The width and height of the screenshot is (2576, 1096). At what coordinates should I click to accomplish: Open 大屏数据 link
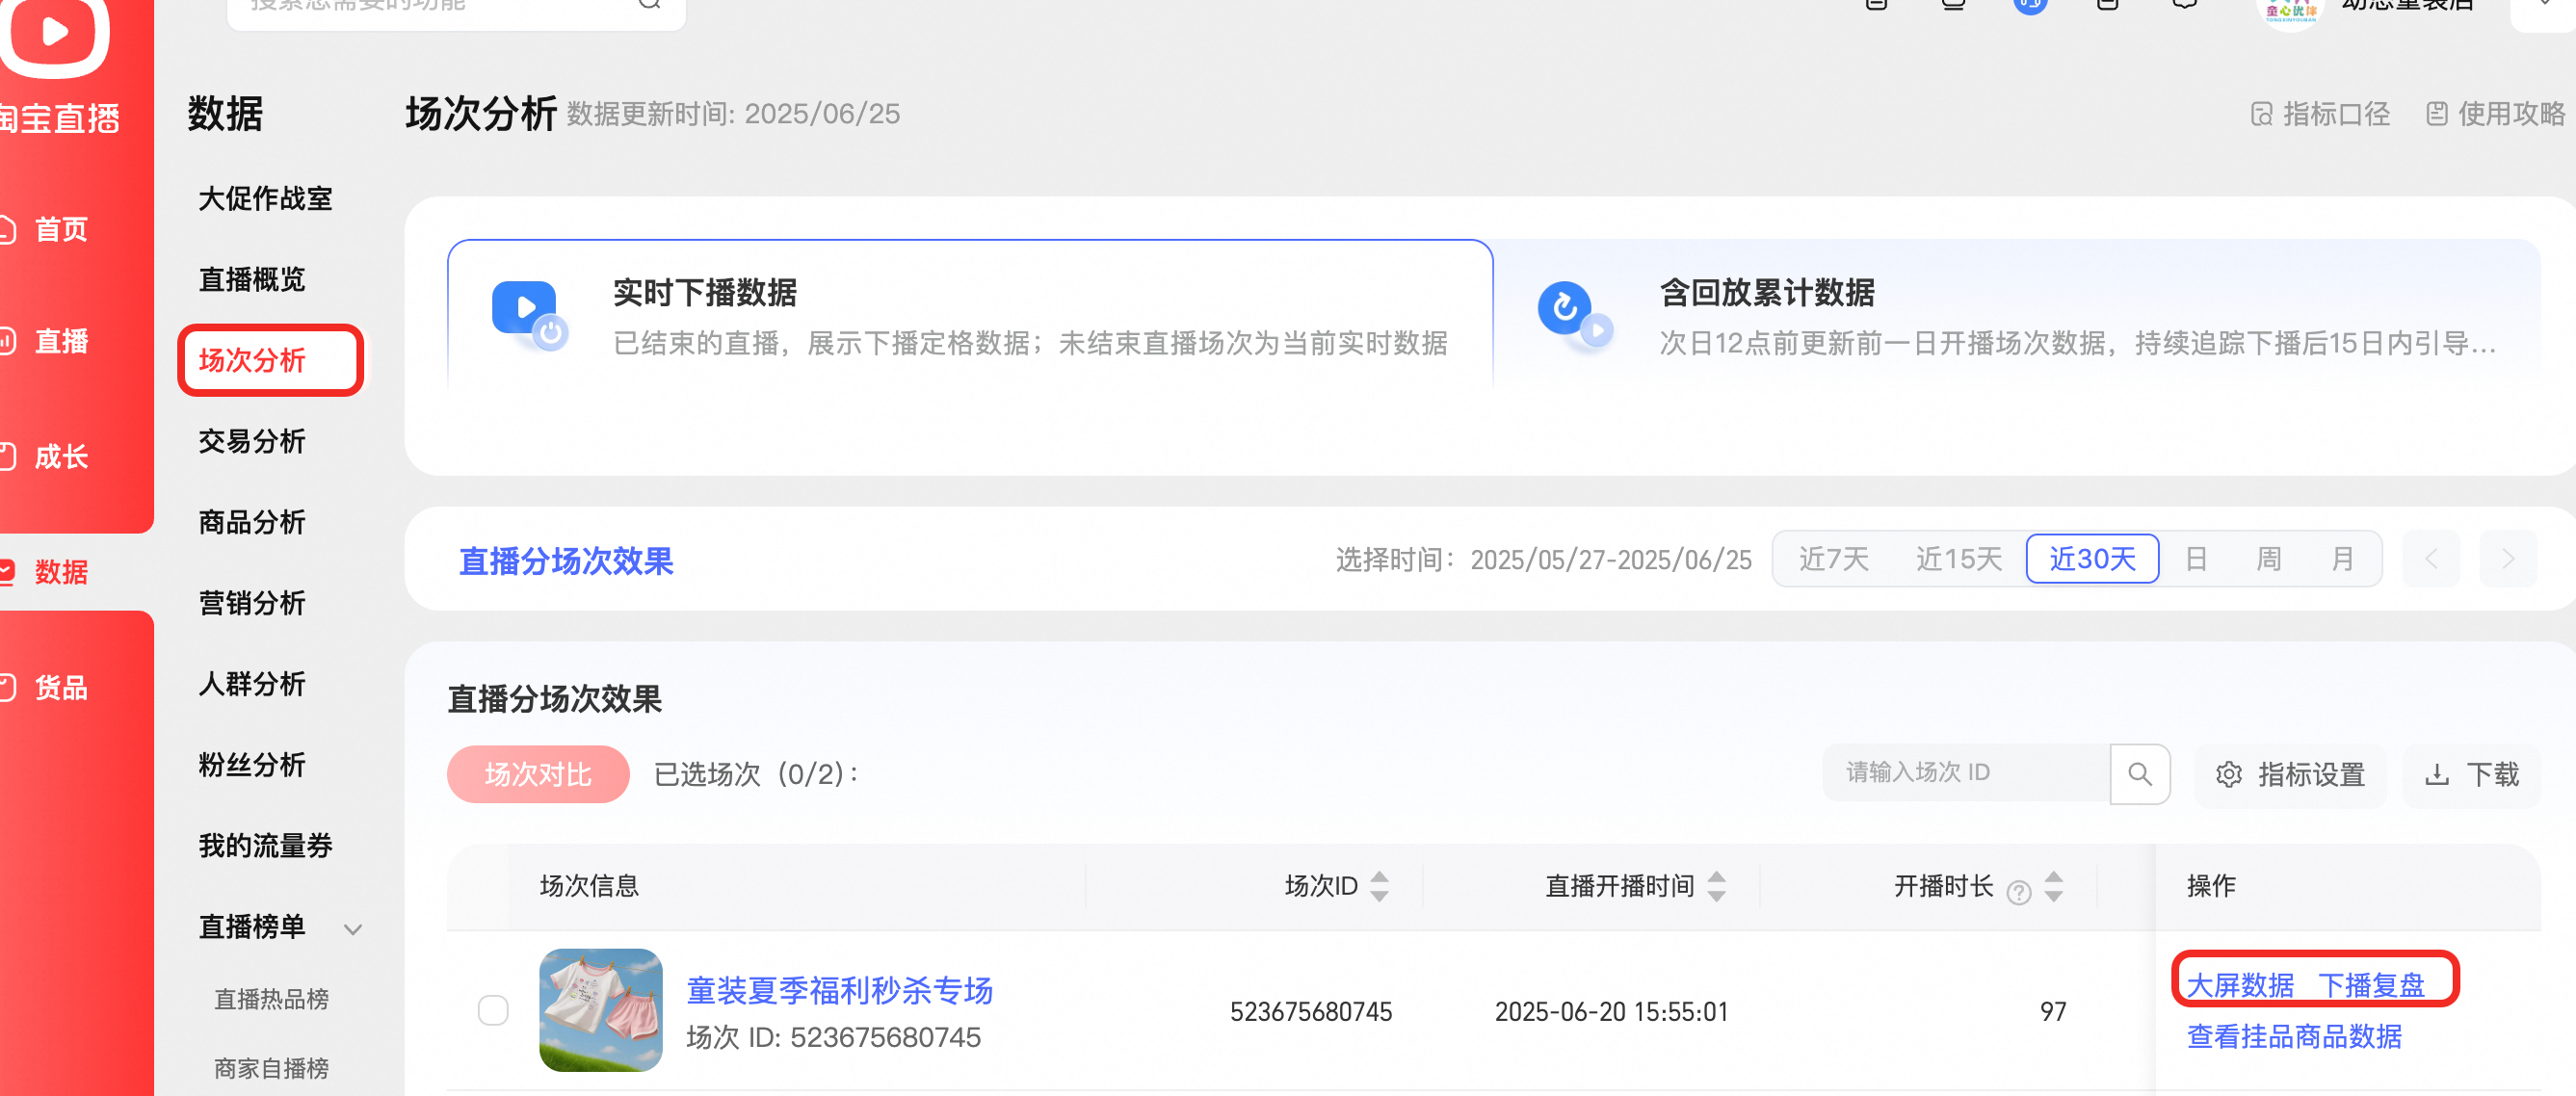tap(2240, 985)
